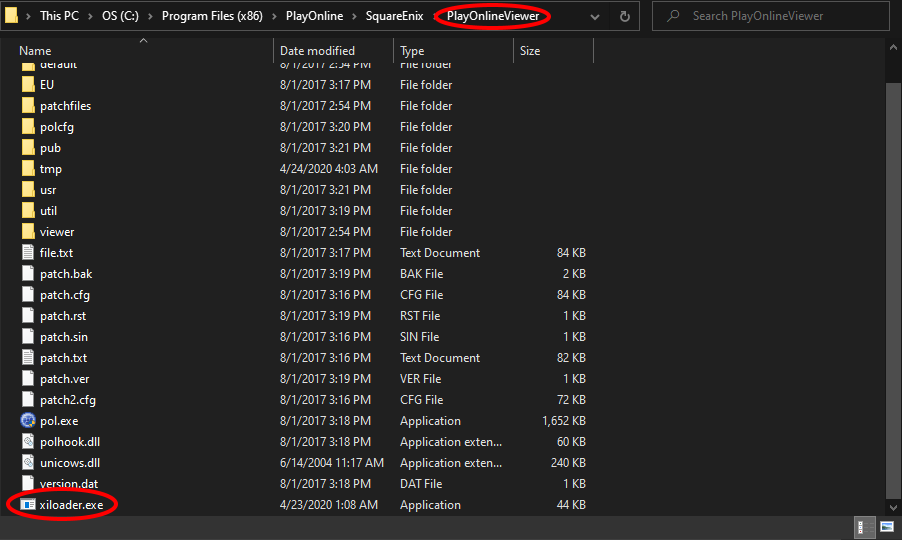Click the viewer folder icon
902x540 pixels.
[28, 232]
